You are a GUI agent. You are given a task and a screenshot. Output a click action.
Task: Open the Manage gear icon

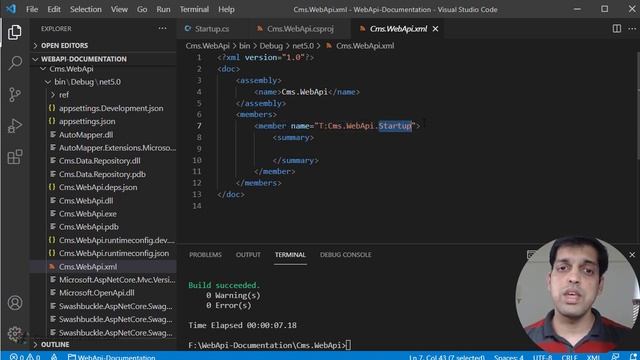pos(15,334)
